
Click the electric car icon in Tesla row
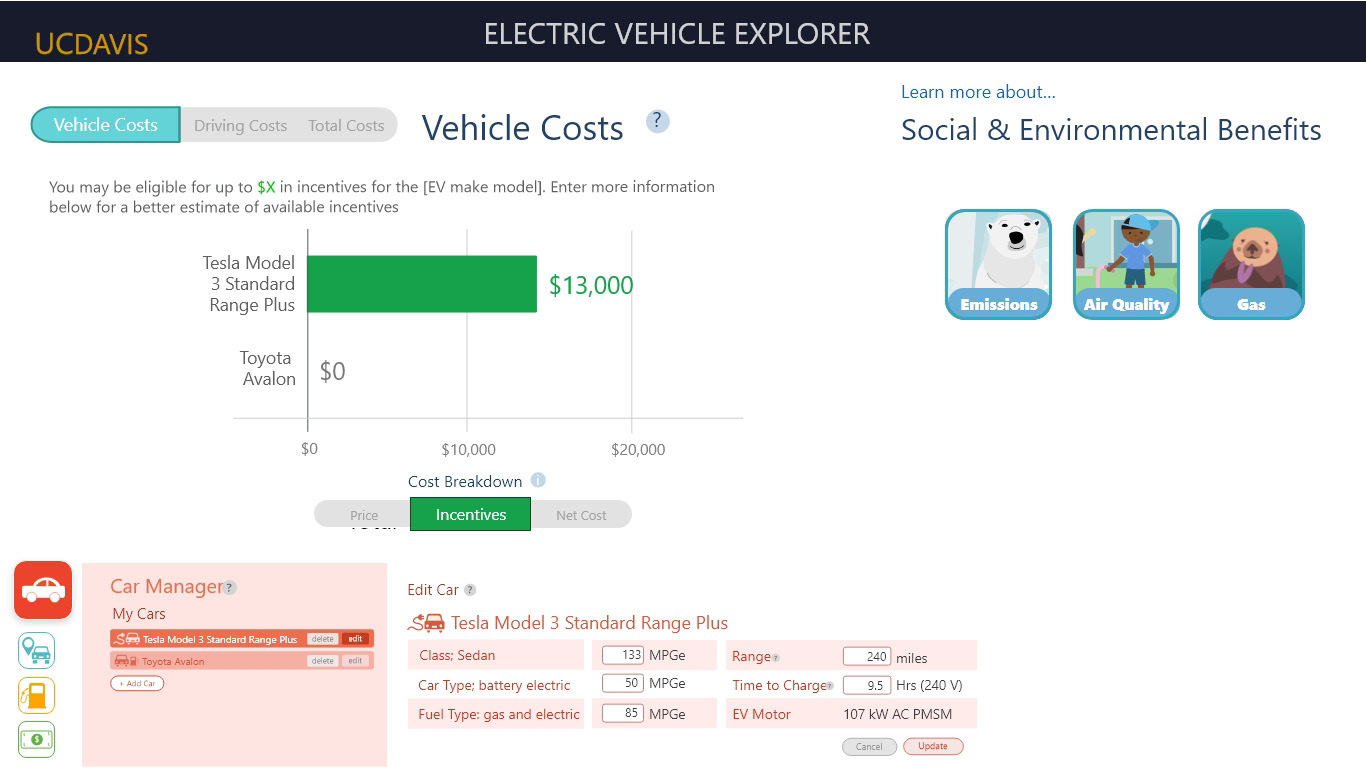(127, 639)
